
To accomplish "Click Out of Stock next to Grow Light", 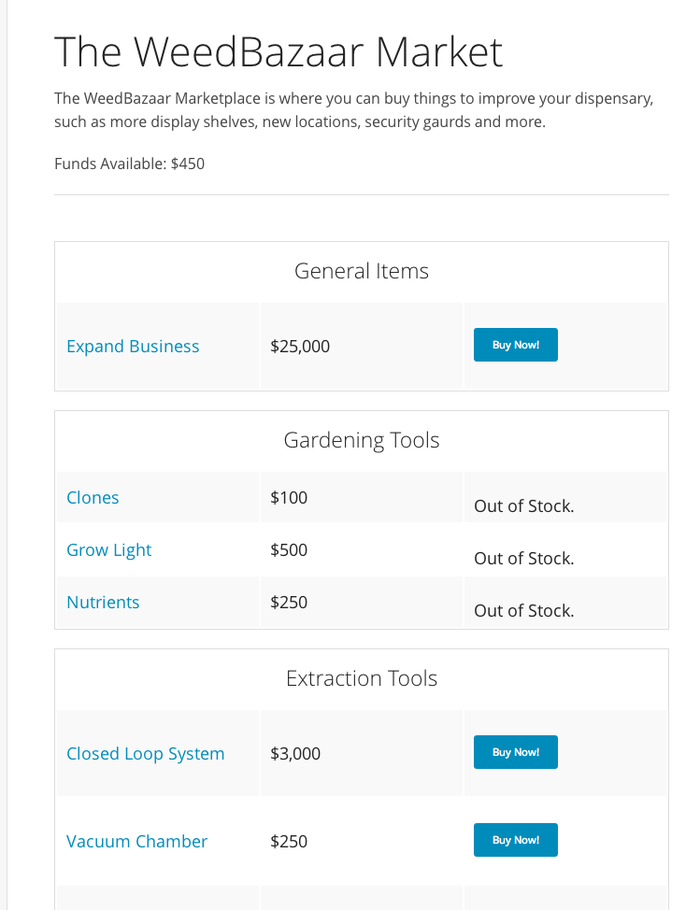I will [x=524, y=558].
